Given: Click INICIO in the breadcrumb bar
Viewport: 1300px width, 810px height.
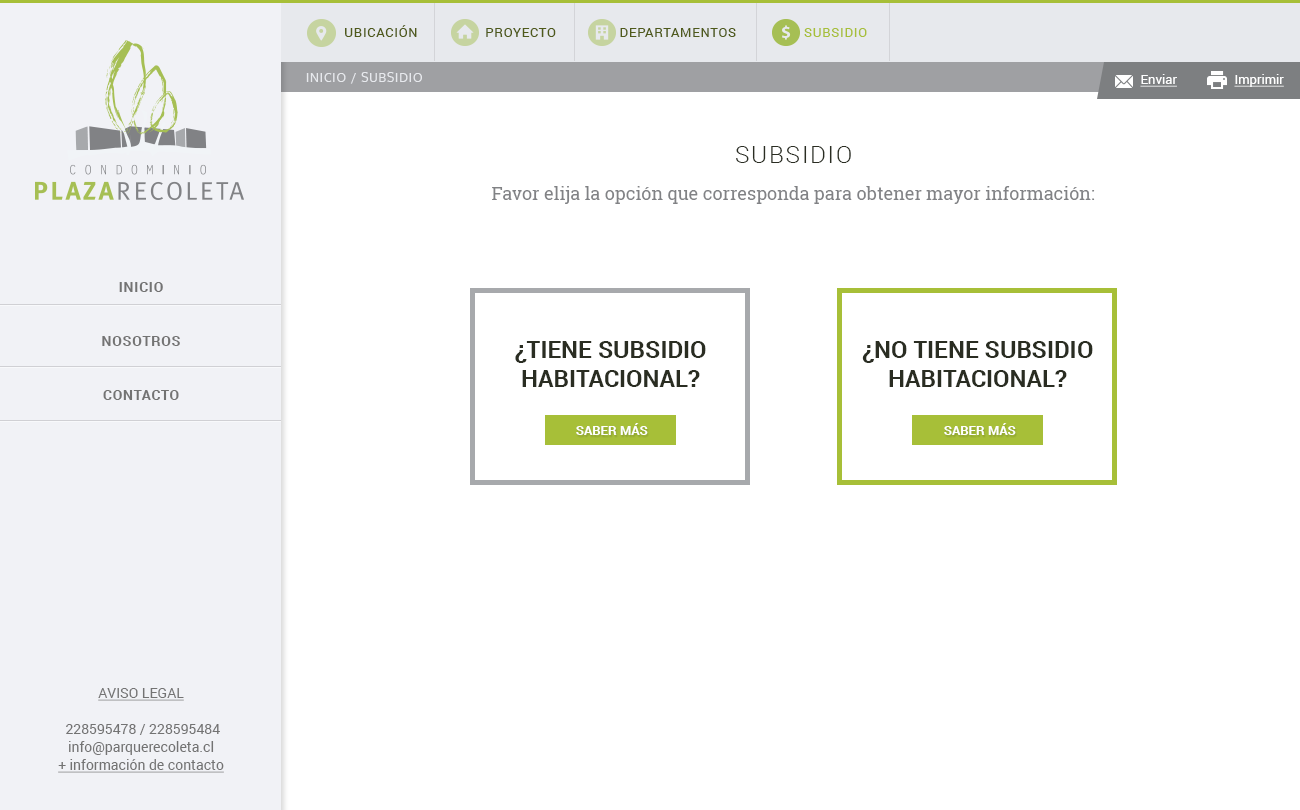Looking at the screenshot, I should 326,77.
